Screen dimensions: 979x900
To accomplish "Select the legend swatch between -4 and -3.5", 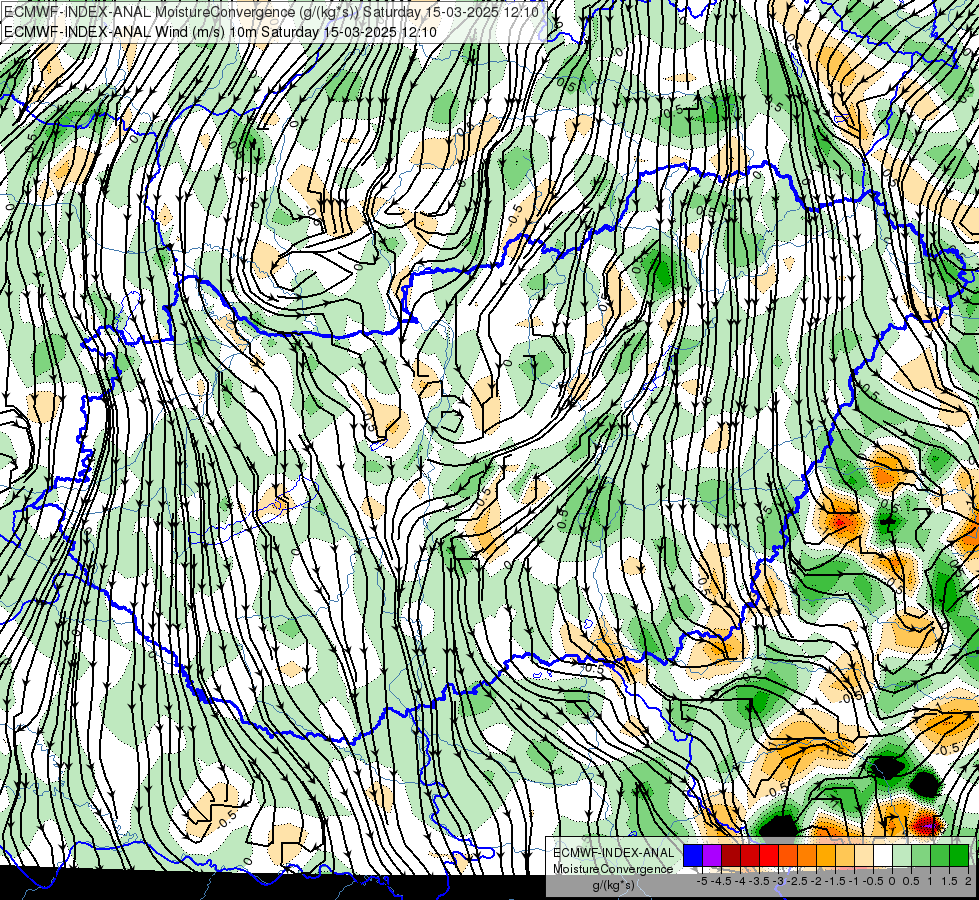I will [750, 856].
